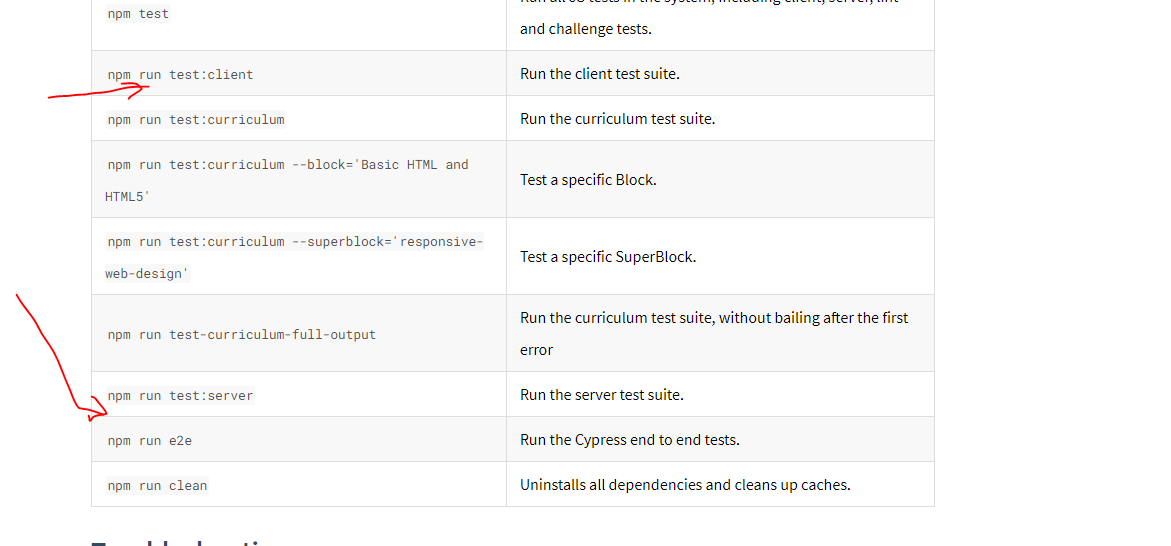Viewport: 1171px width, 546px height.
Task: Click the --block='Basic HTML and HTML5' command
Action: coord(287,181)
